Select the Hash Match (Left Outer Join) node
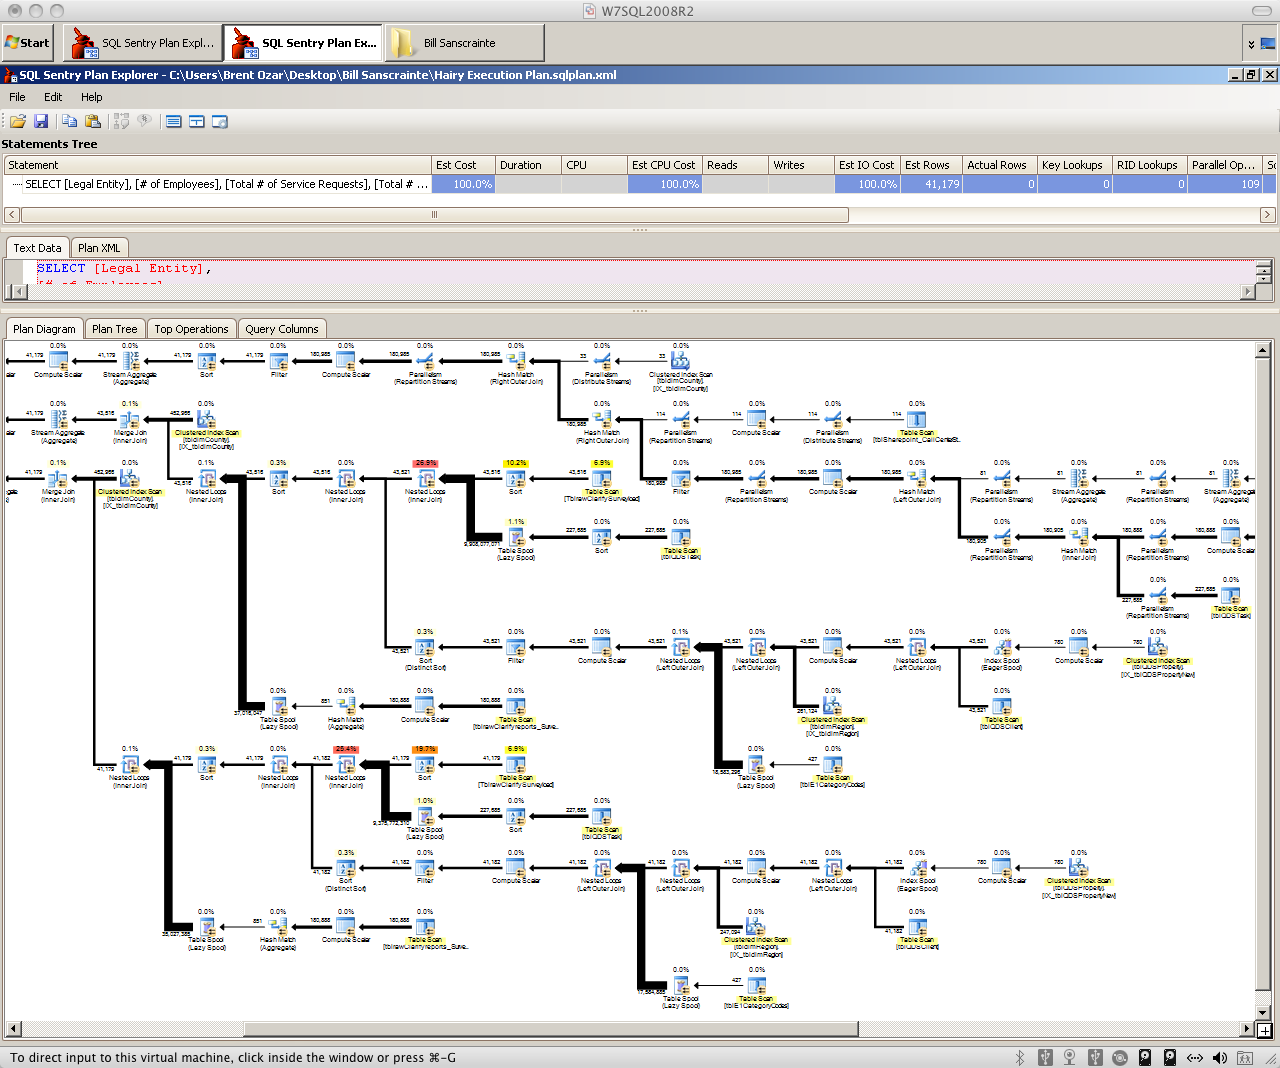 tap(916, 479)
